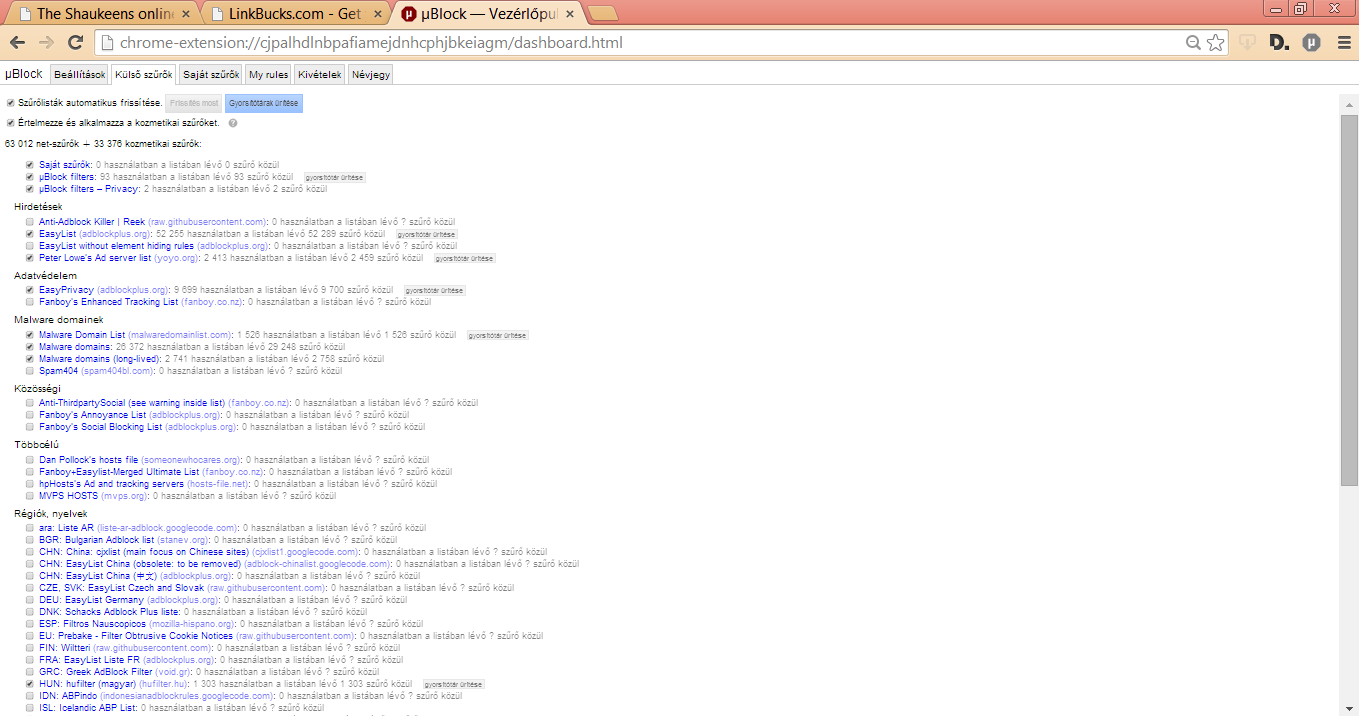Image resolution: width=1359 pixels, height=716 pixels.
Task: Open the yoyo.org source link
Action: click(176, 258)
